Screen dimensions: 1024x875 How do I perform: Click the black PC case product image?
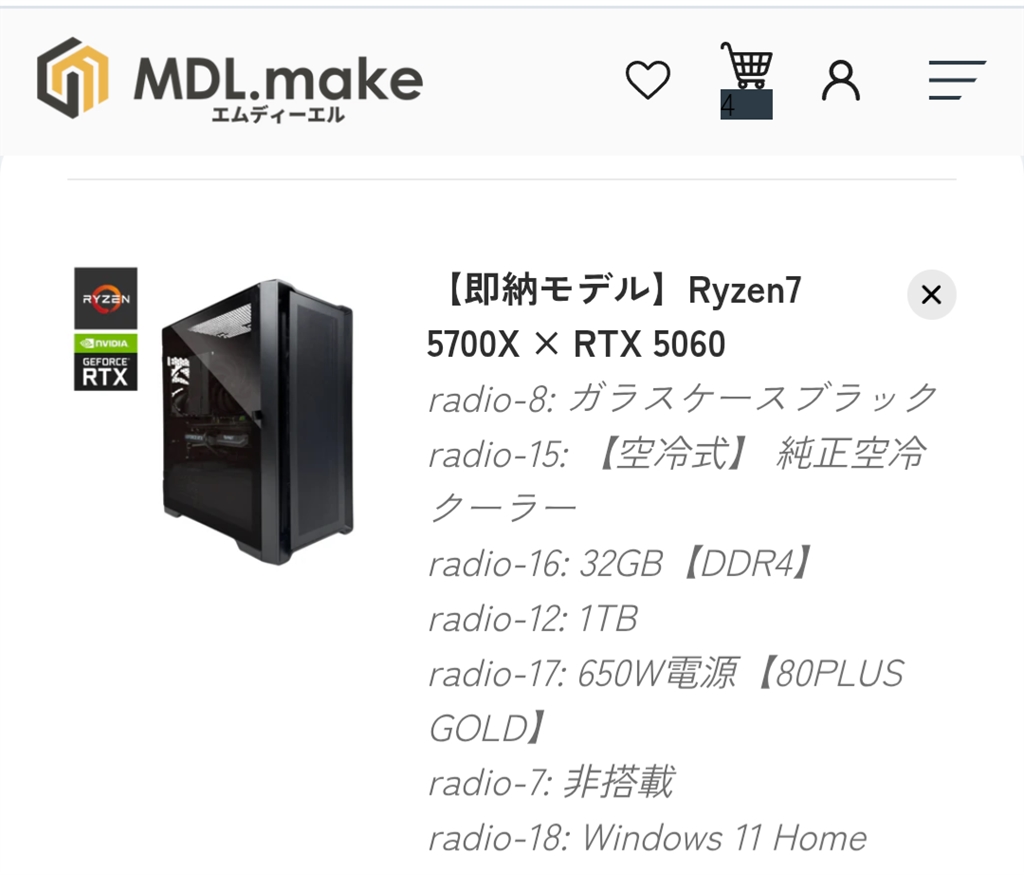click(257, 422)
